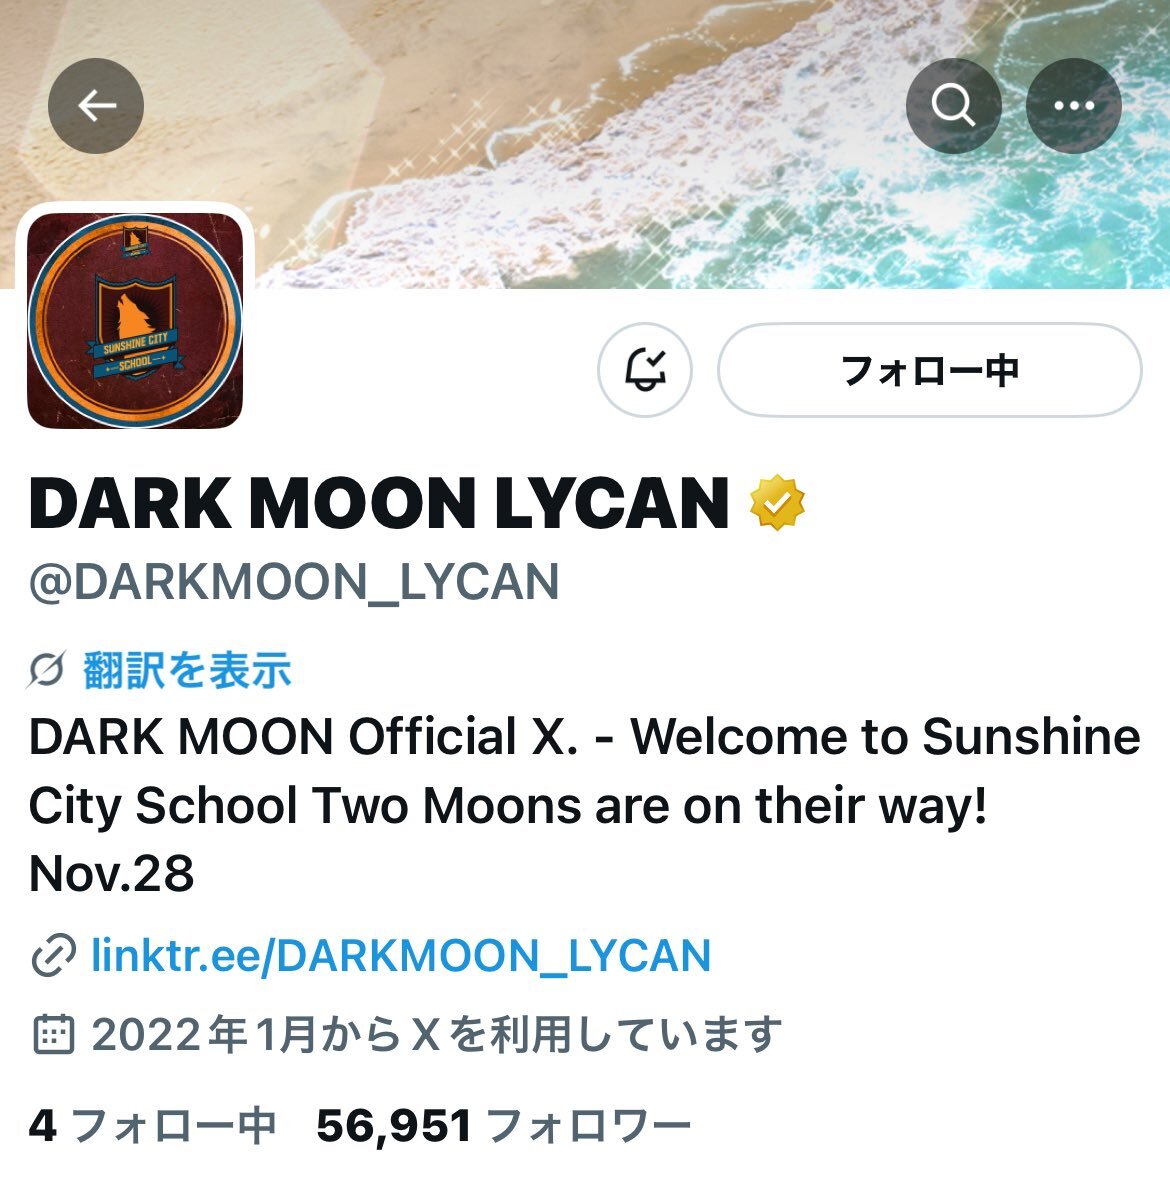1170x1189 pixels.
Task: Click the translate icon beside 翻訳を表示
Action: 47,670
